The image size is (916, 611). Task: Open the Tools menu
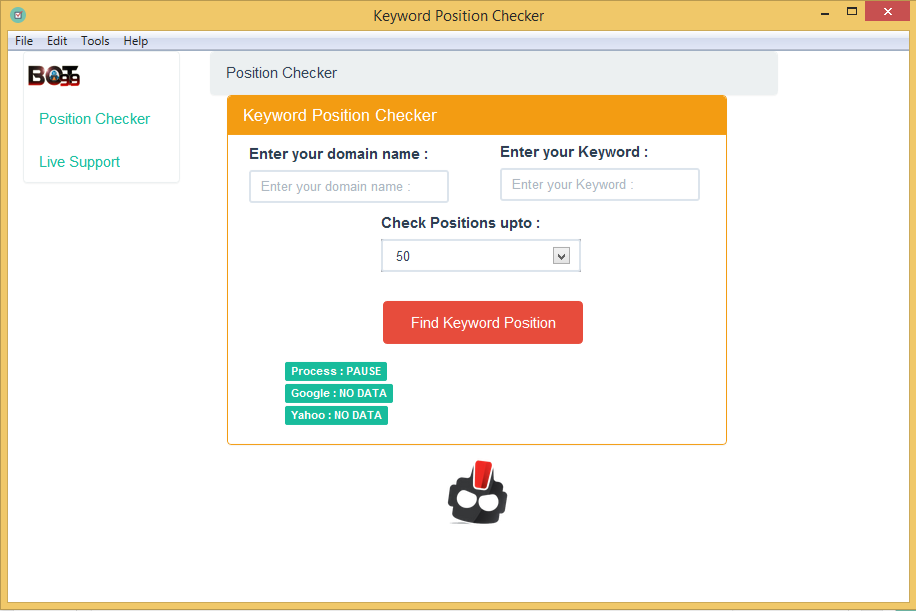[95, 41]
